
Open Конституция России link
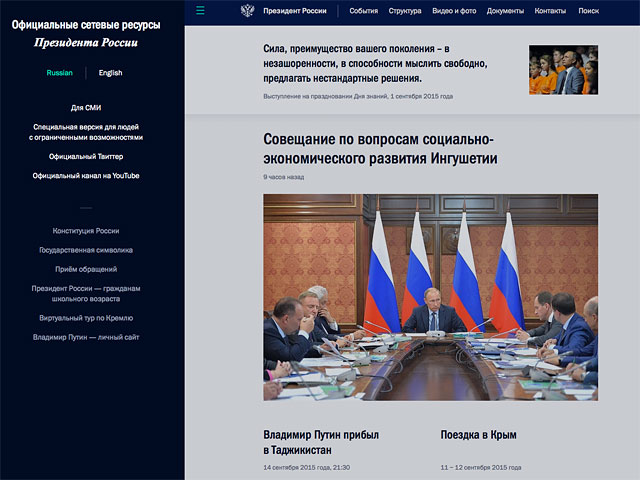tap(86, 230)
